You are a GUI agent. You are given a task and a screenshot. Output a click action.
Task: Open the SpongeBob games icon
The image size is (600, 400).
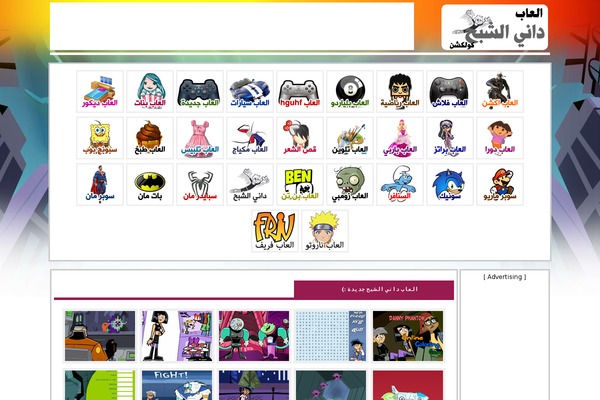[x=100, y=138]
